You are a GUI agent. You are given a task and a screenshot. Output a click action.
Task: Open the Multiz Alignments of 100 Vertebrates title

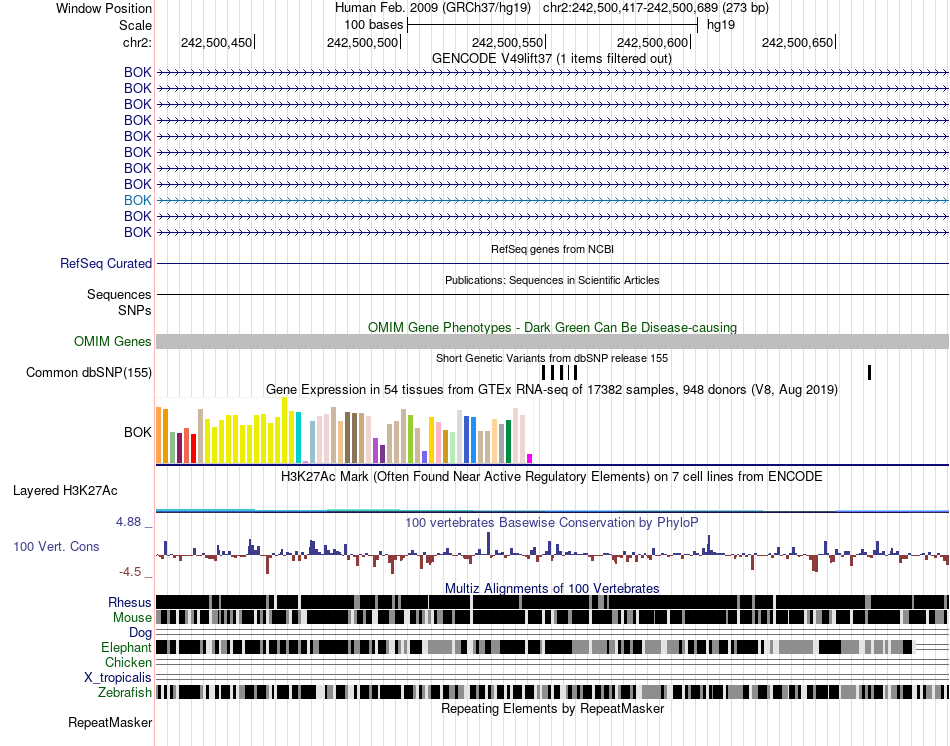pyautogui.click(x=552, y=588)
